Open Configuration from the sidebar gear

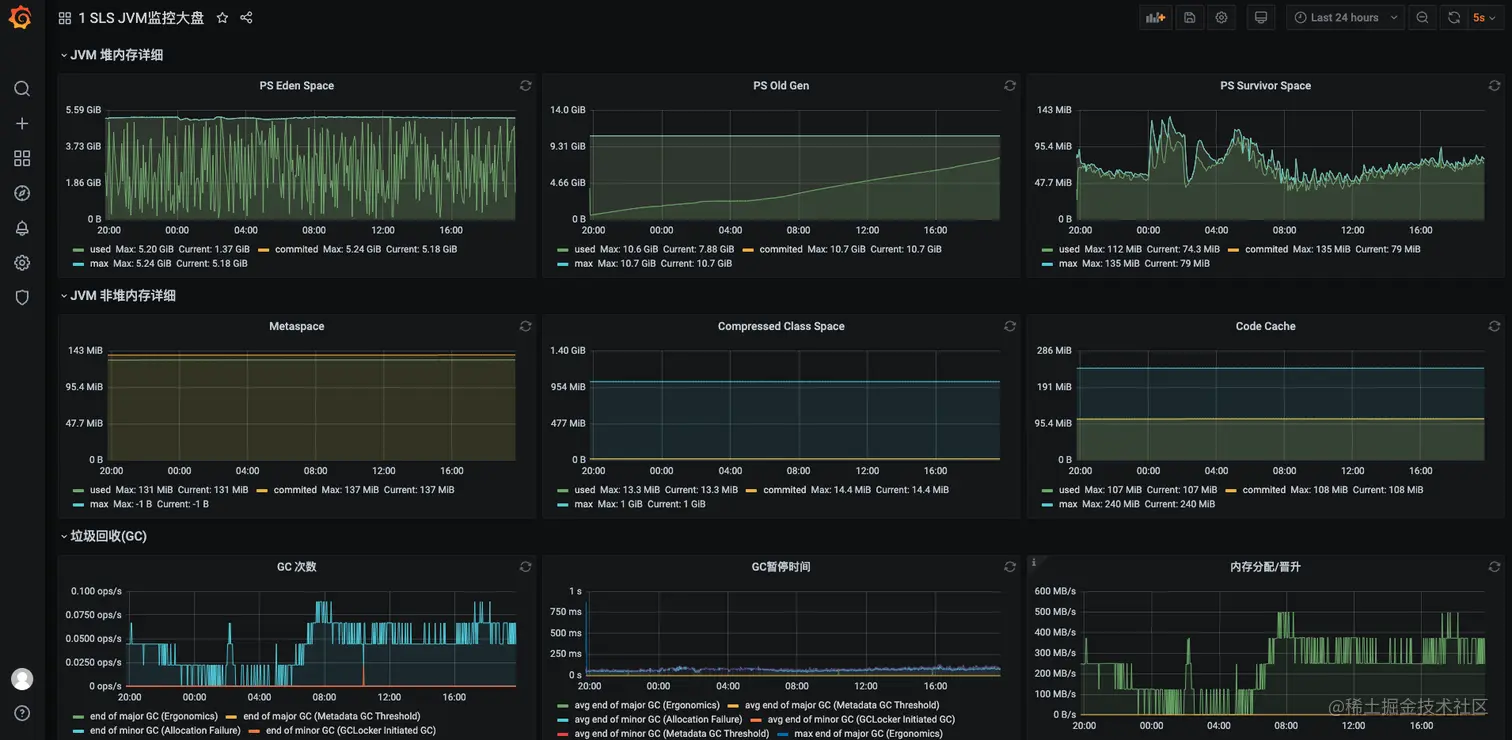[x=22, y=263]
